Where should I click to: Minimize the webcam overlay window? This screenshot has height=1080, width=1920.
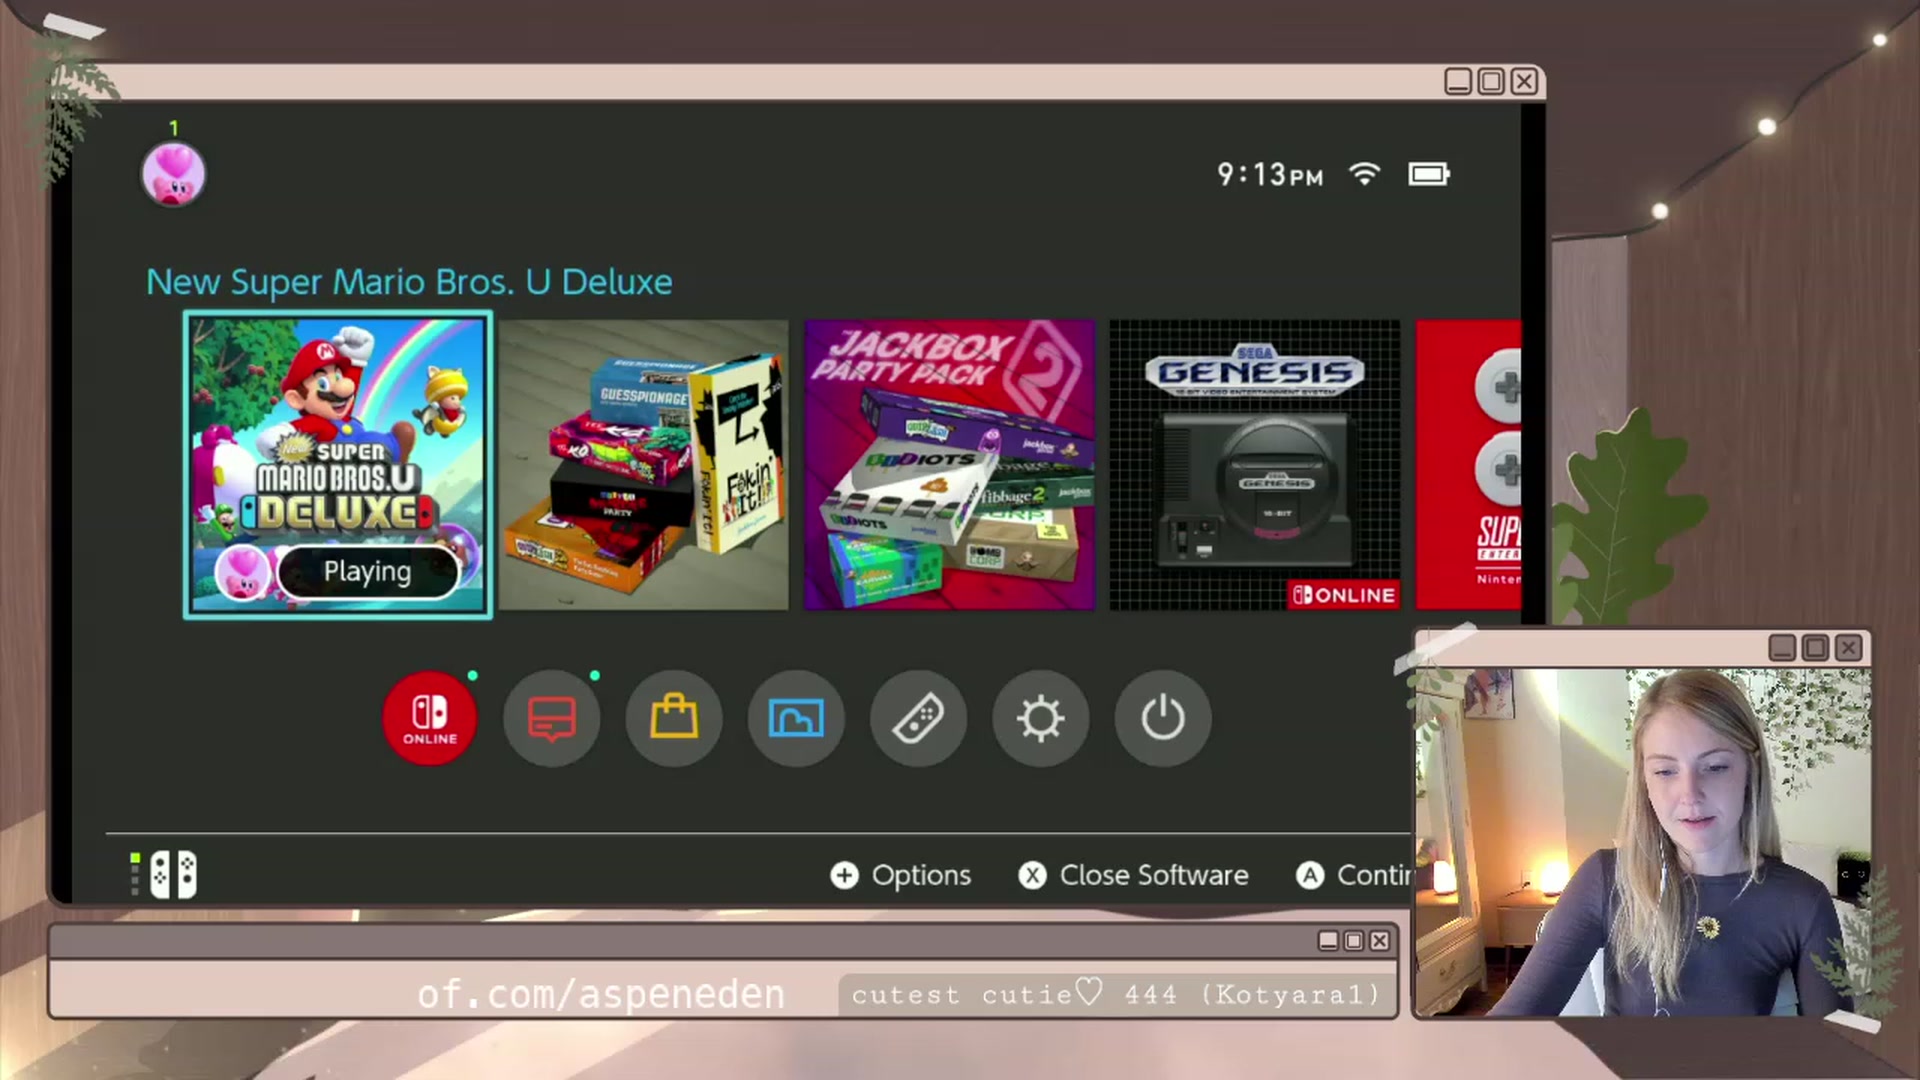(1783, 648)
